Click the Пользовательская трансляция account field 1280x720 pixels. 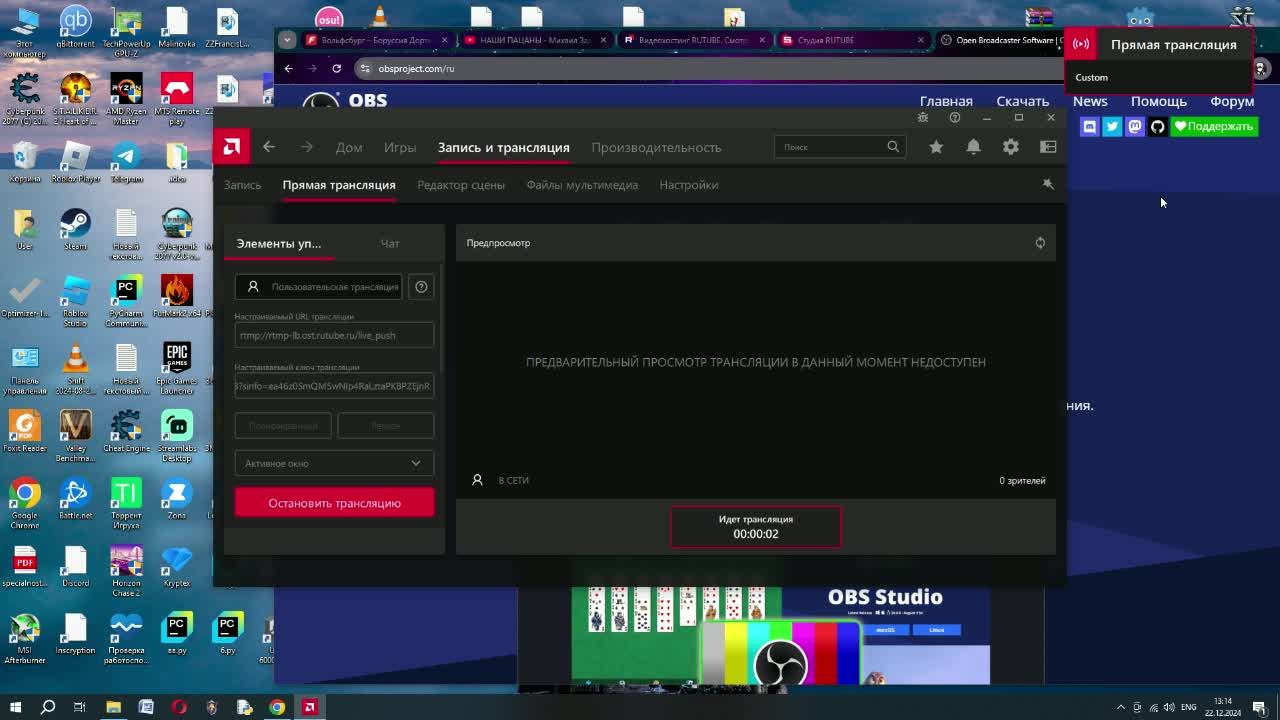coord(319,287)
